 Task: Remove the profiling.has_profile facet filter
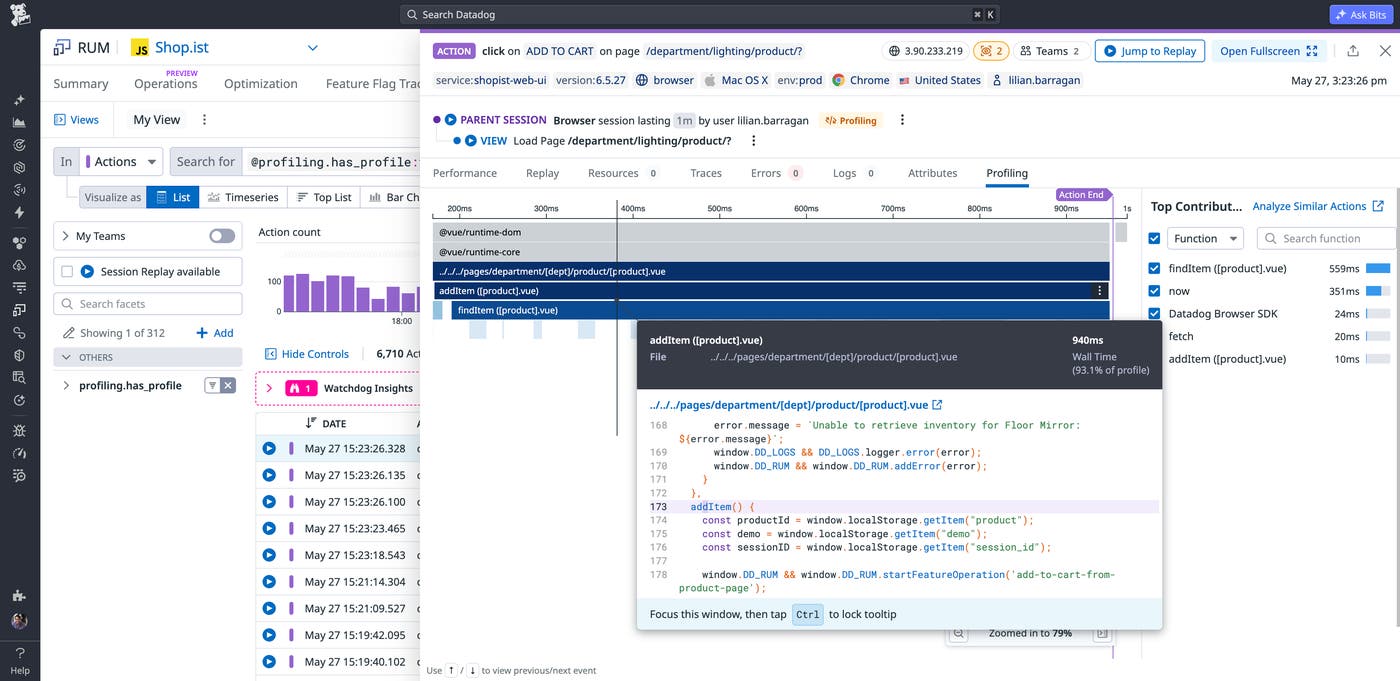click(228, 386)
